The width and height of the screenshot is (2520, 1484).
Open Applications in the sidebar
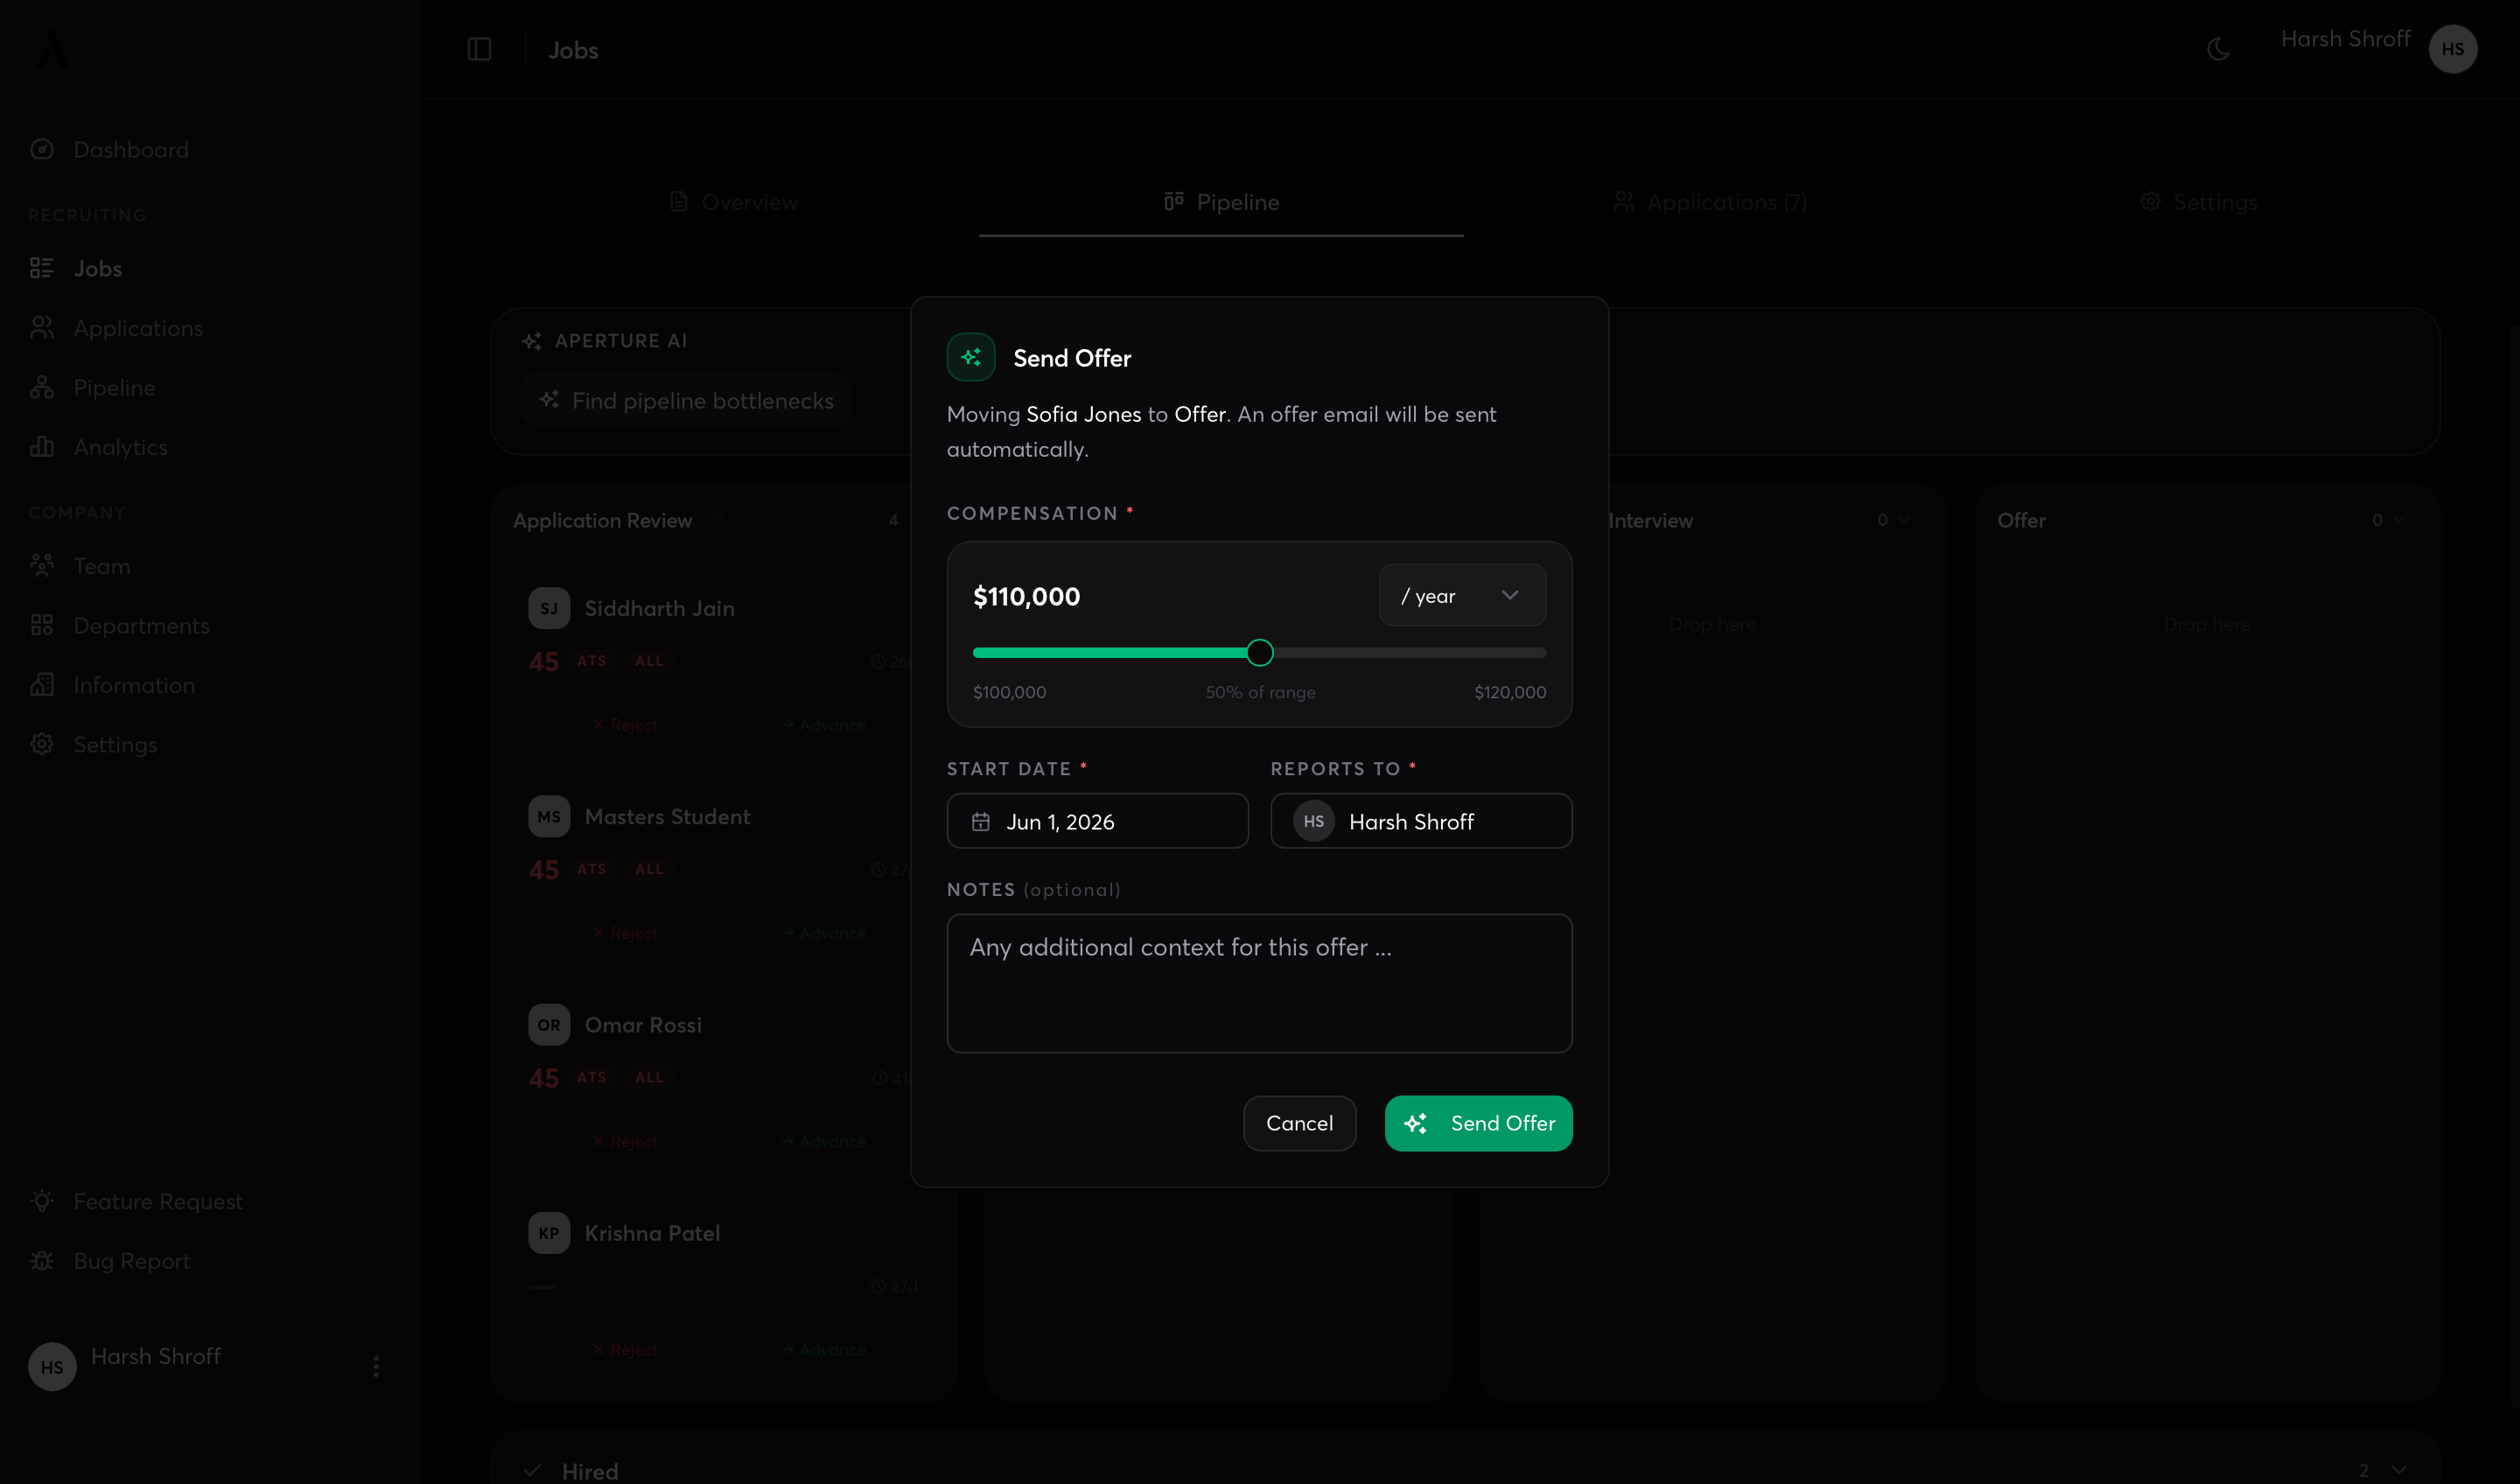pos(138,328)
